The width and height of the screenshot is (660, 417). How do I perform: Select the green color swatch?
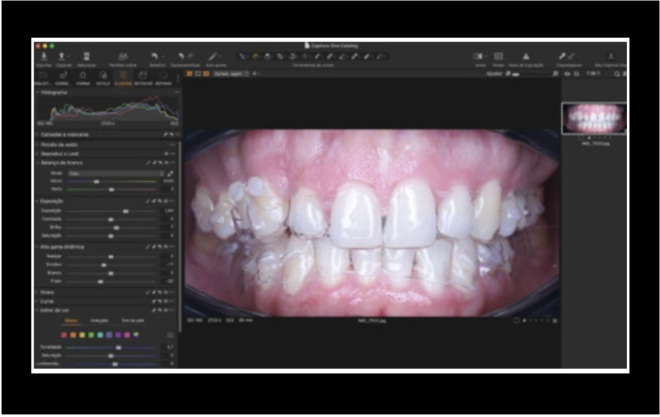(x=91, y=335)
